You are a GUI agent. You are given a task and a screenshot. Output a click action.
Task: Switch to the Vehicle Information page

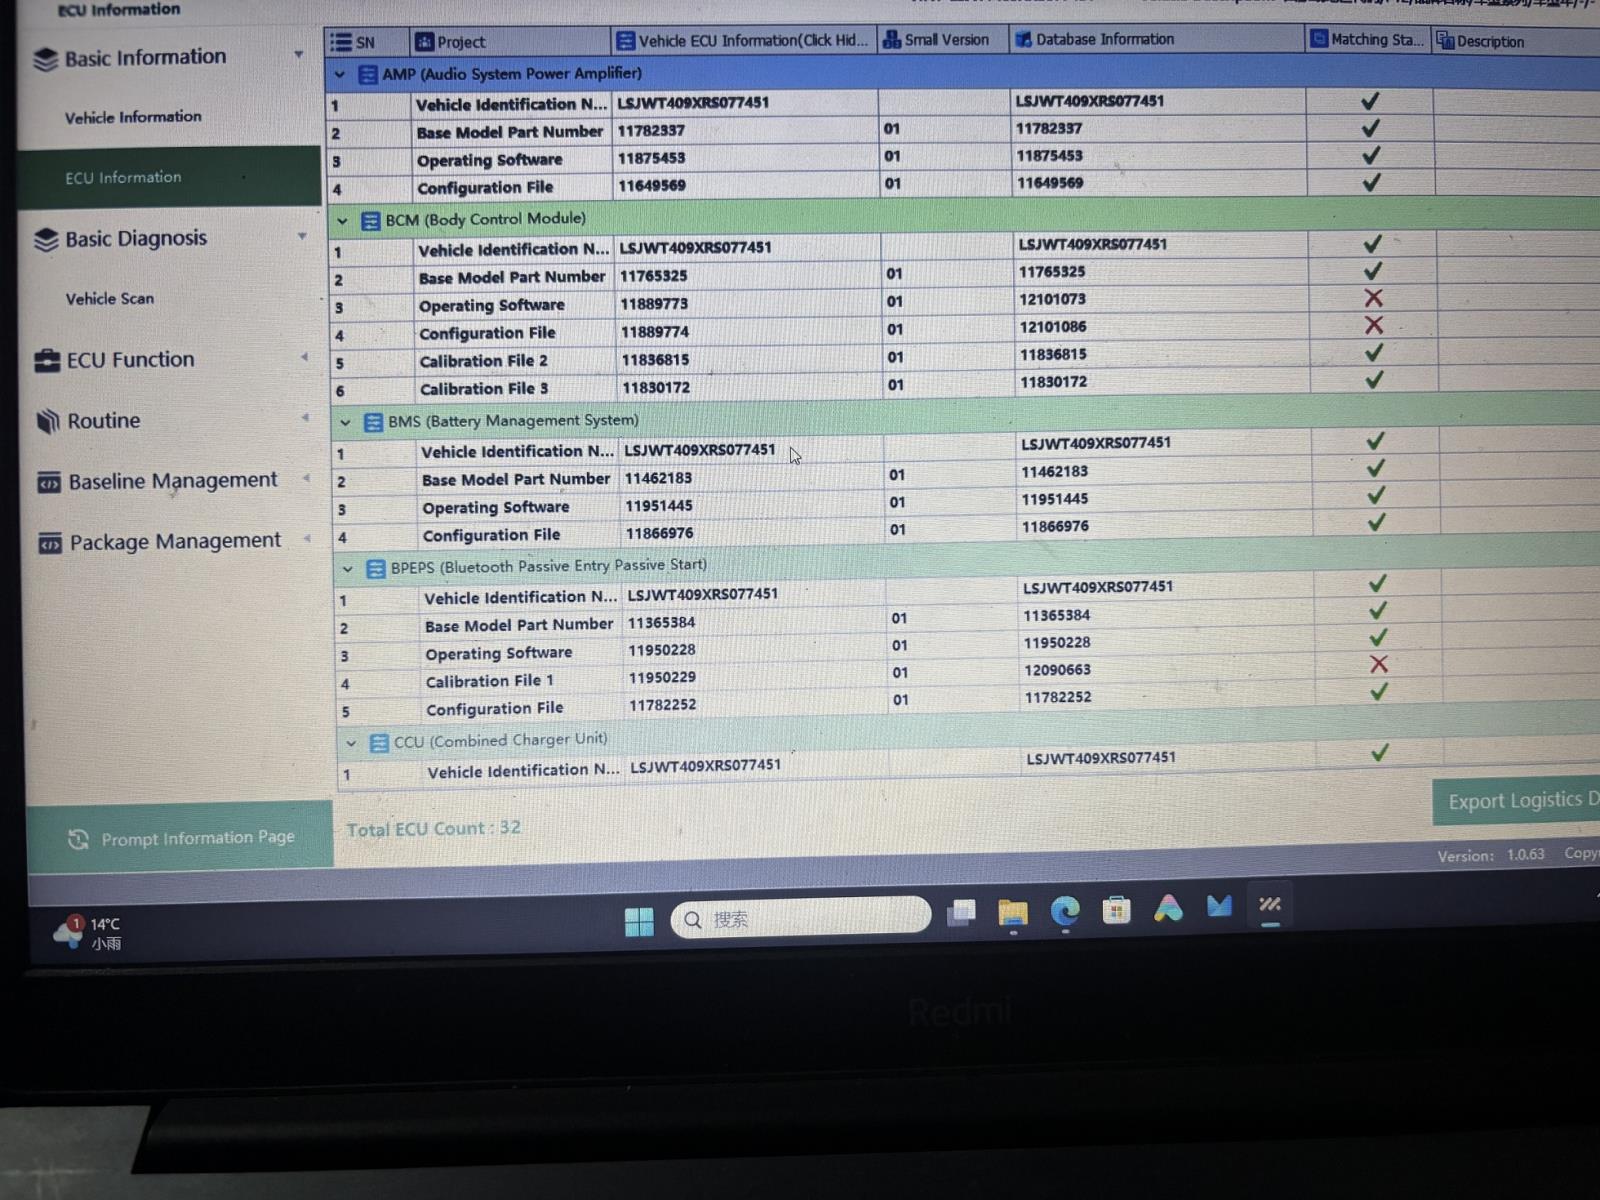click(x=133, y=117)
